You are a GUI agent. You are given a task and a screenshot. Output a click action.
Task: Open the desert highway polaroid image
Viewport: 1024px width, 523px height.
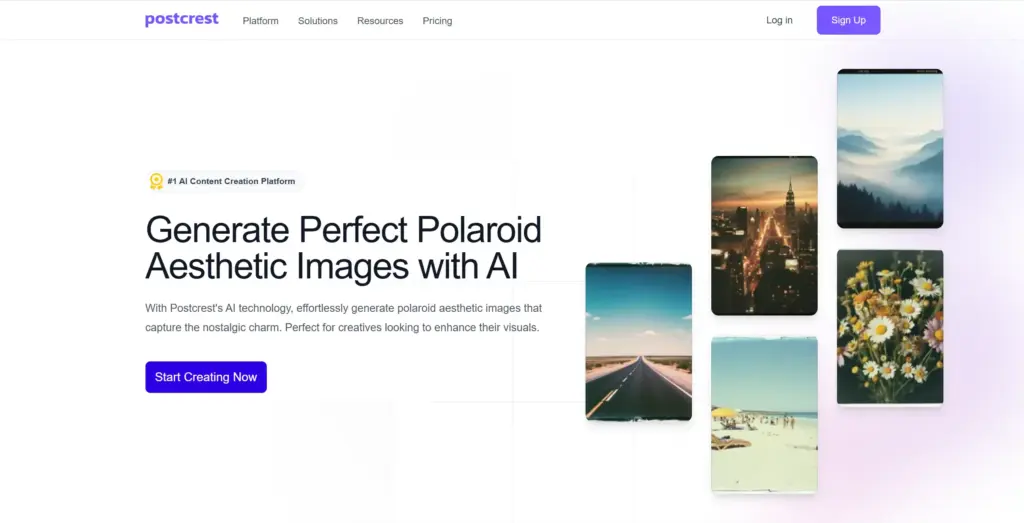point(639,341)
